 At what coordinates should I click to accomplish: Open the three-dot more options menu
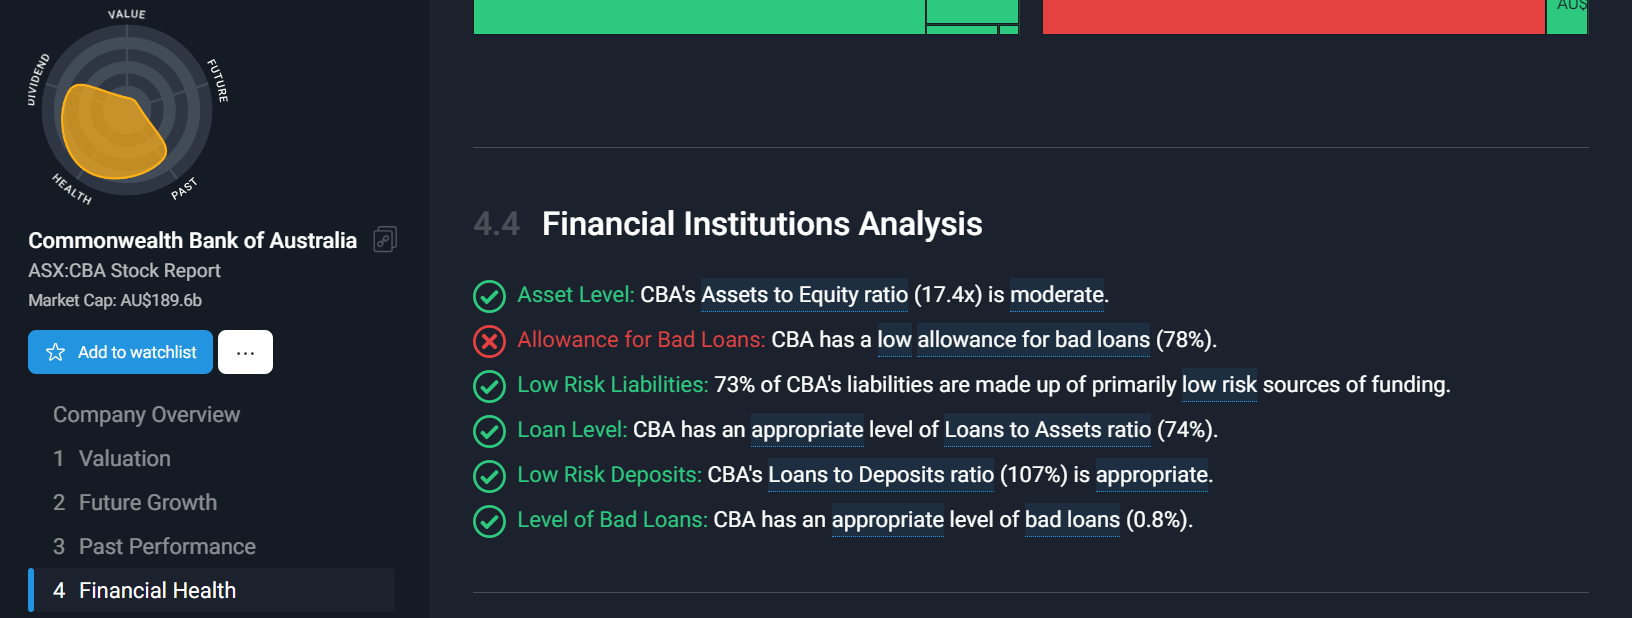coord(245,352)
